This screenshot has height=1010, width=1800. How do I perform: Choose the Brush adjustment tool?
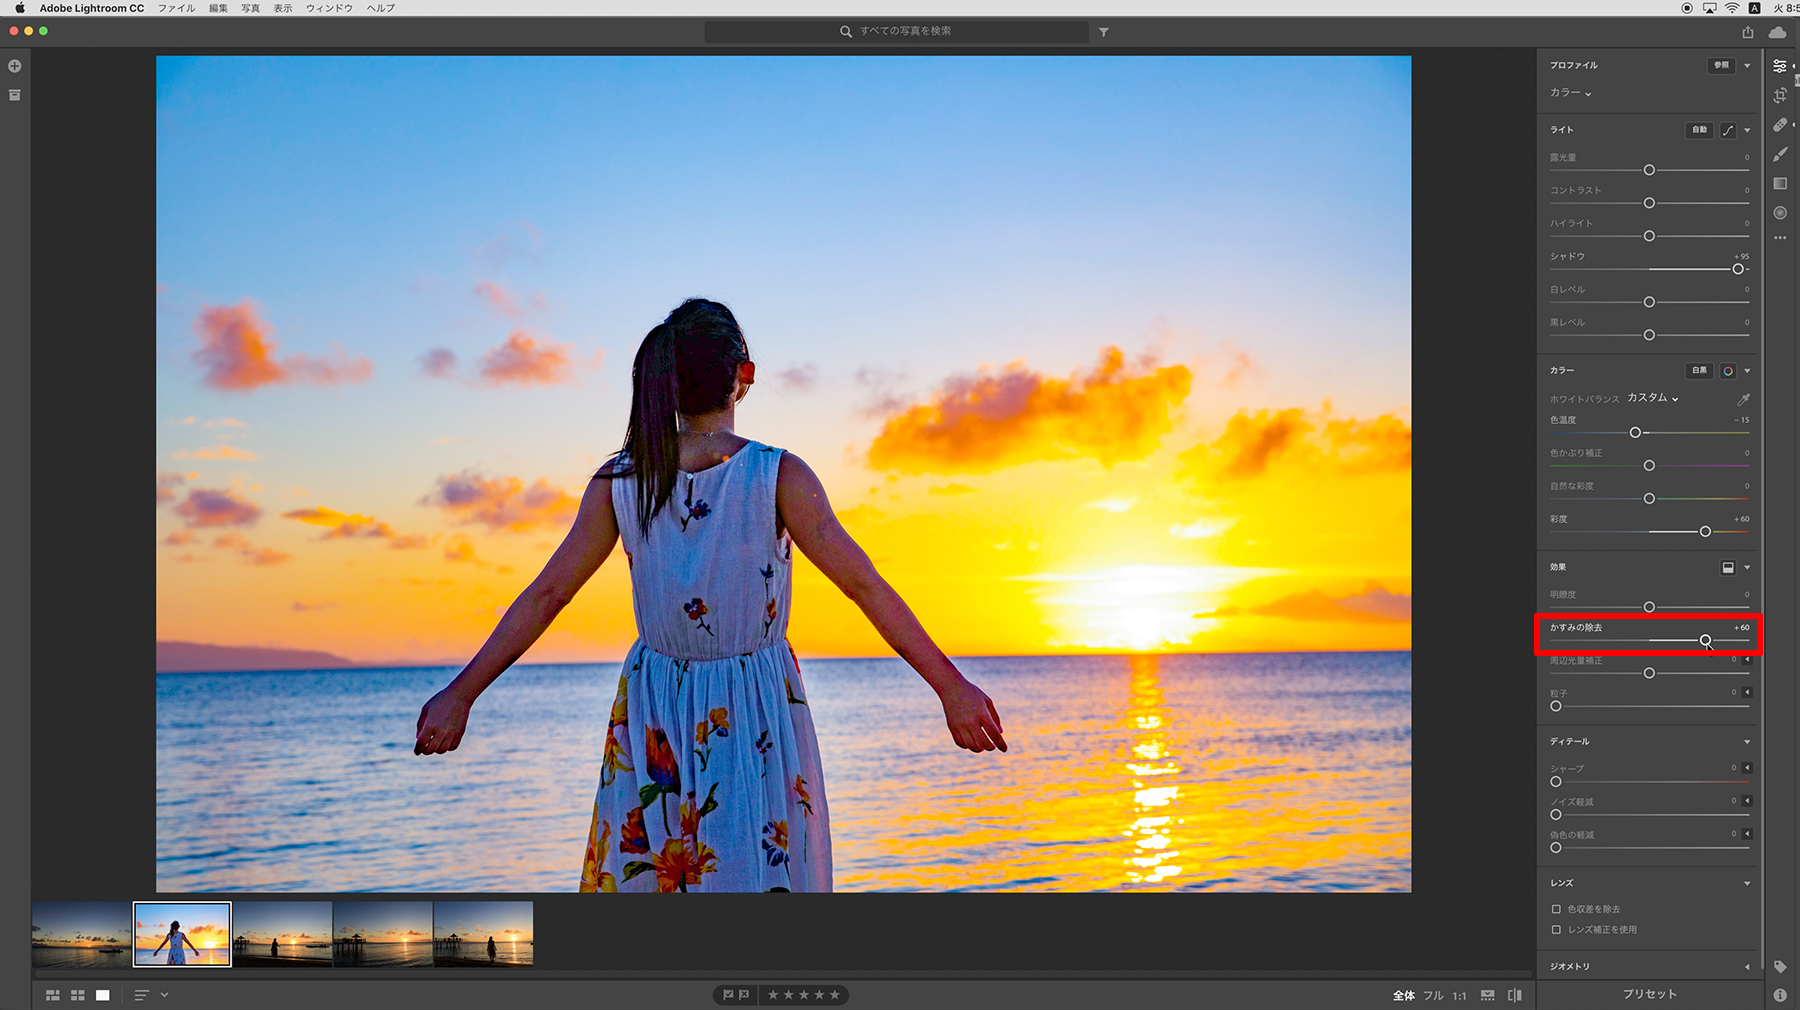pyautogui.click(x=1780, y=154)
